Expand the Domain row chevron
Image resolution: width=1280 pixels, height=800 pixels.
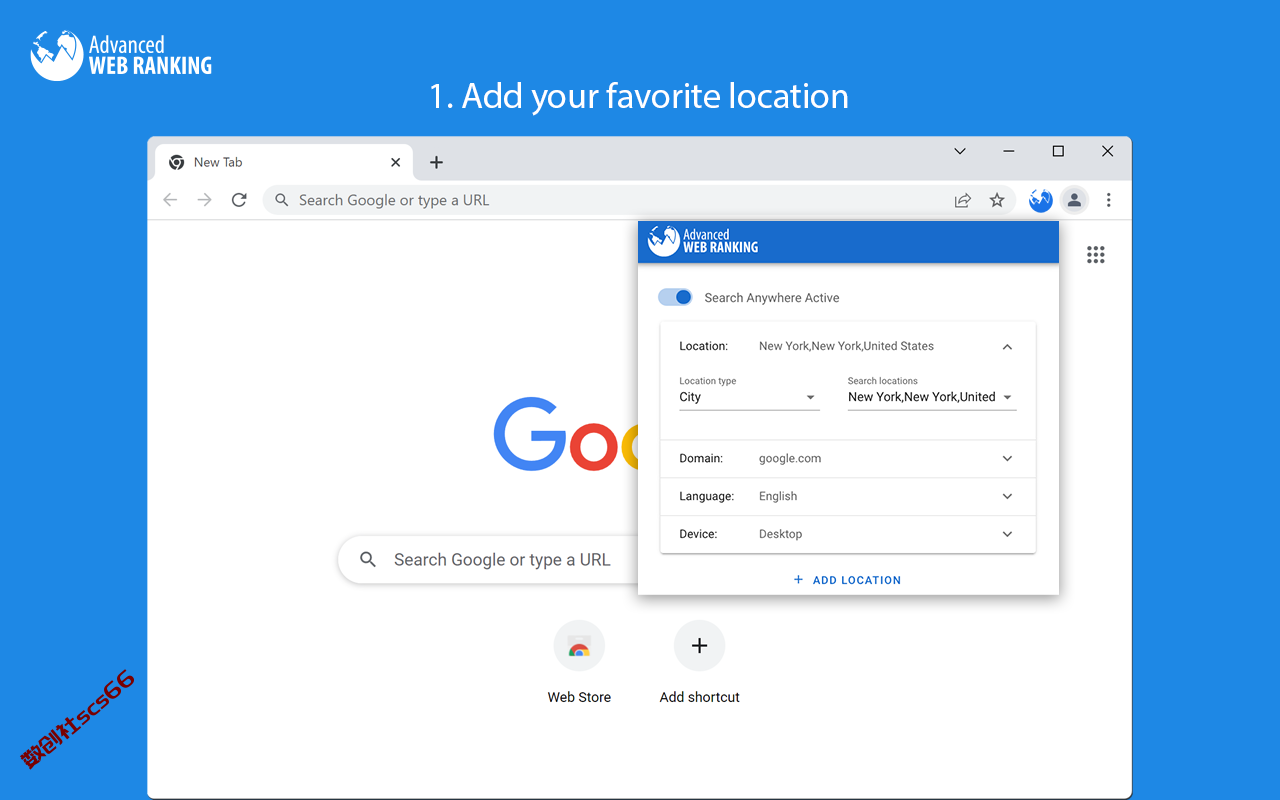[1007, 459]
